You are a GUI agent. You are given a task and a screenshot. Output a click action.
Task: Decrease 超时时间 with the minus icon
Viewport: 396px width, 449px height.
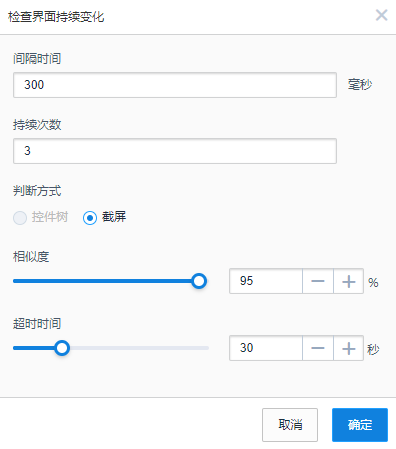tap(318, 348)
